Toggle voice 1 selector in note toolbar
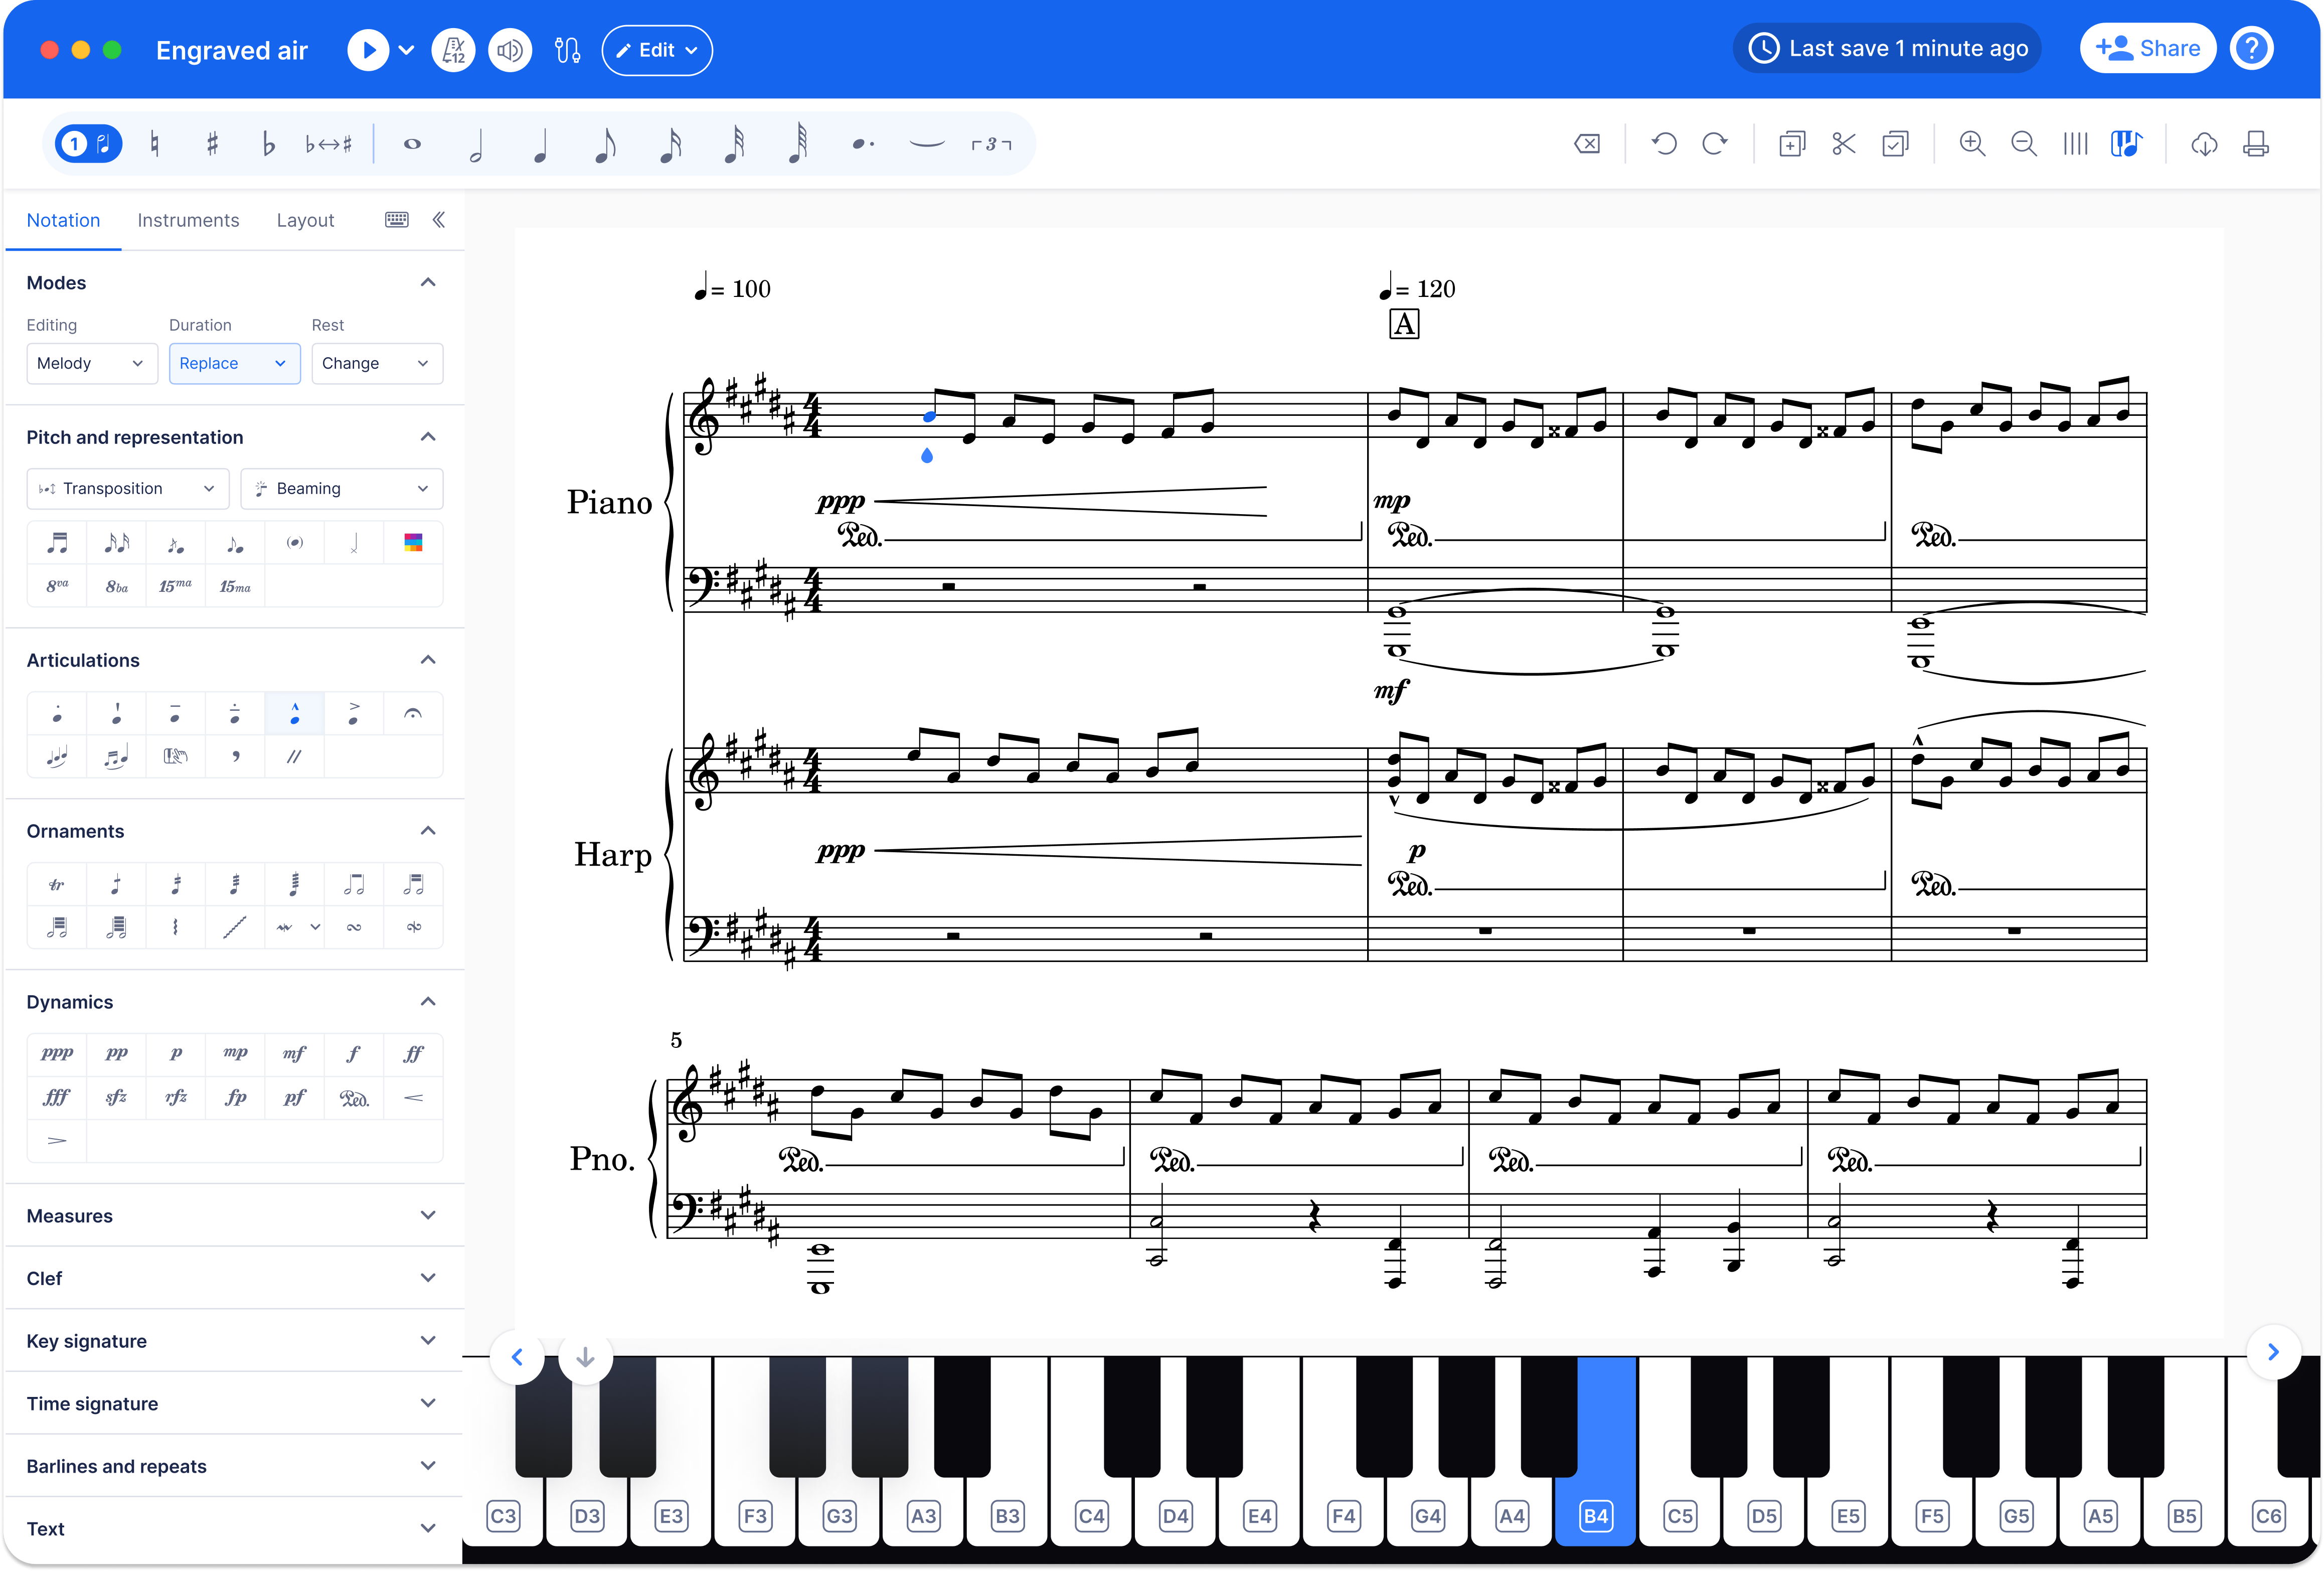 point(88,144)
